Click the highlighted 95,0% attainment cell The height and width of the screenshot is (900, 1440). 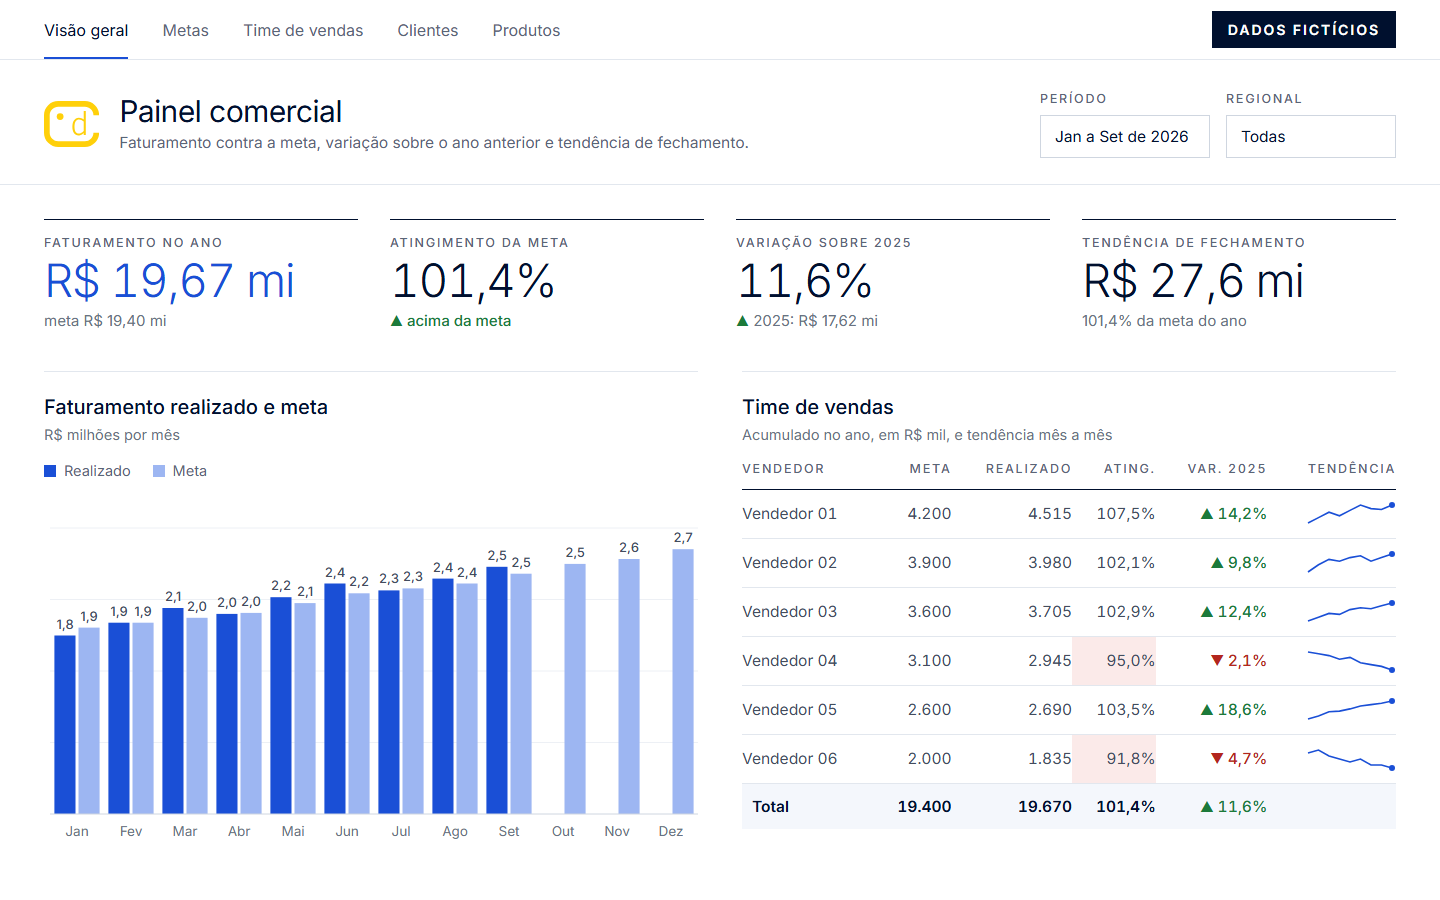tap(1114, 661)
